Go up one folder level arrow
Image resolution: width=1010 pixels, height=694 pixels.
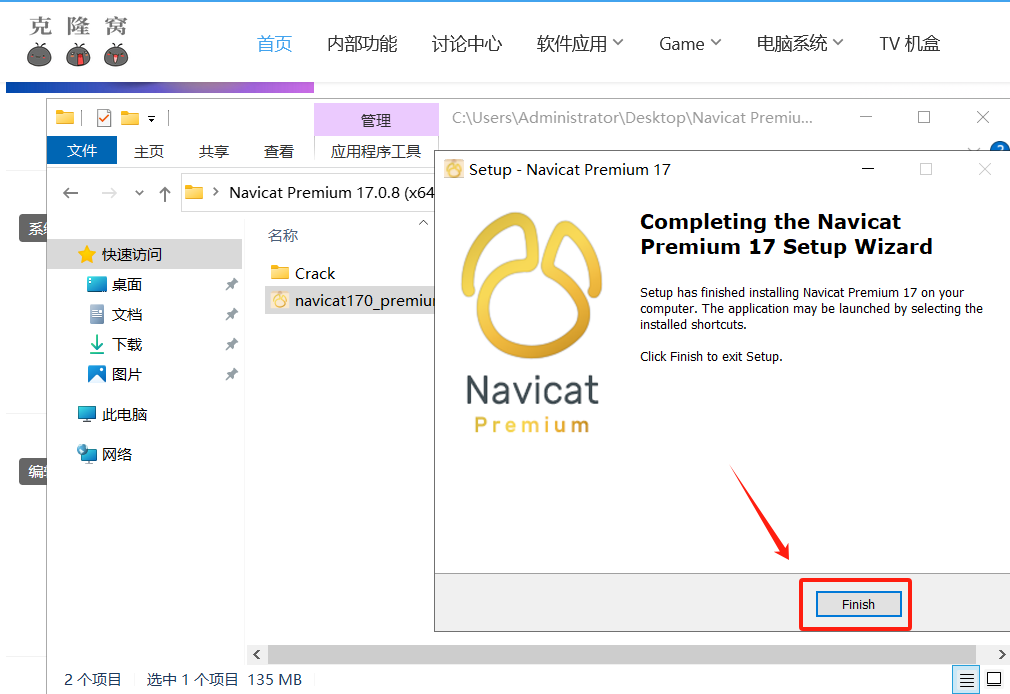(165, 193)
